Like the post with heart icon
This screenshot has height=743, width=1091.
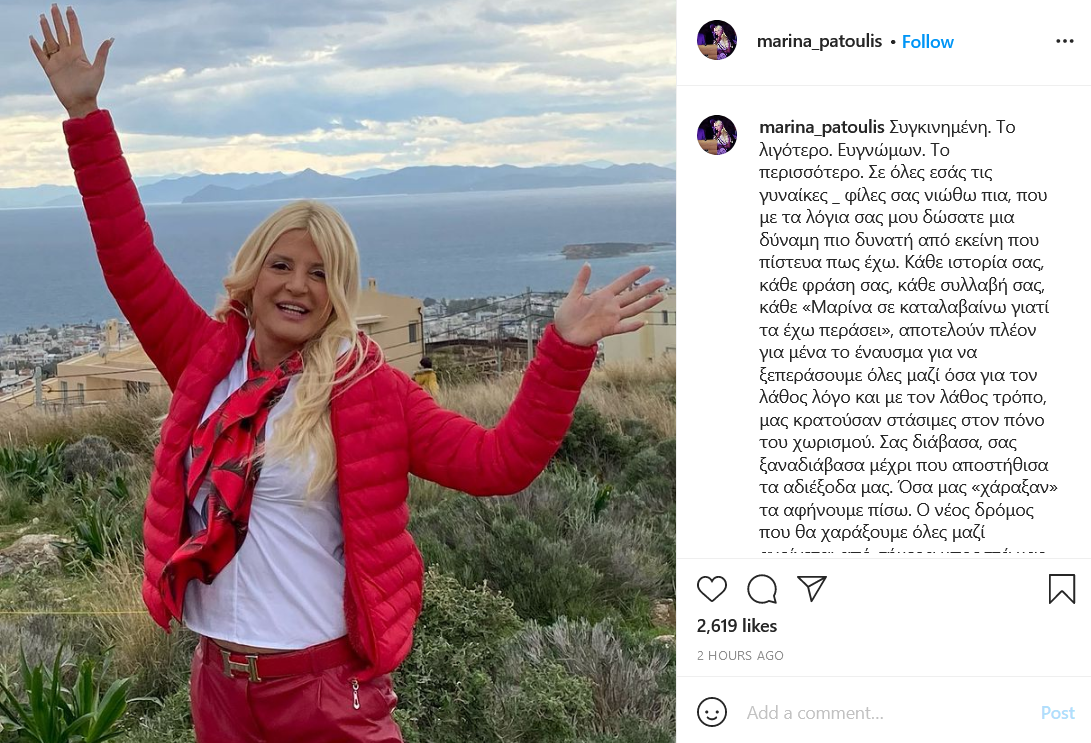coord(711,589)
